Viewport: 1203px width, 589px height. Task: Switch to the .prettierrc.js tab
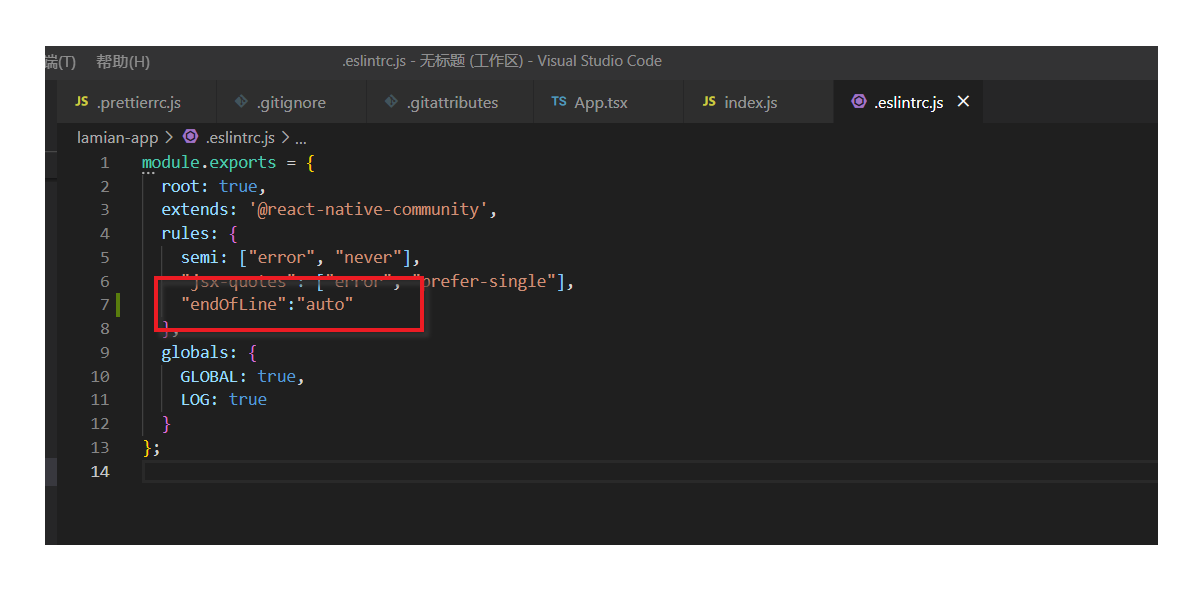pos(138,102)
